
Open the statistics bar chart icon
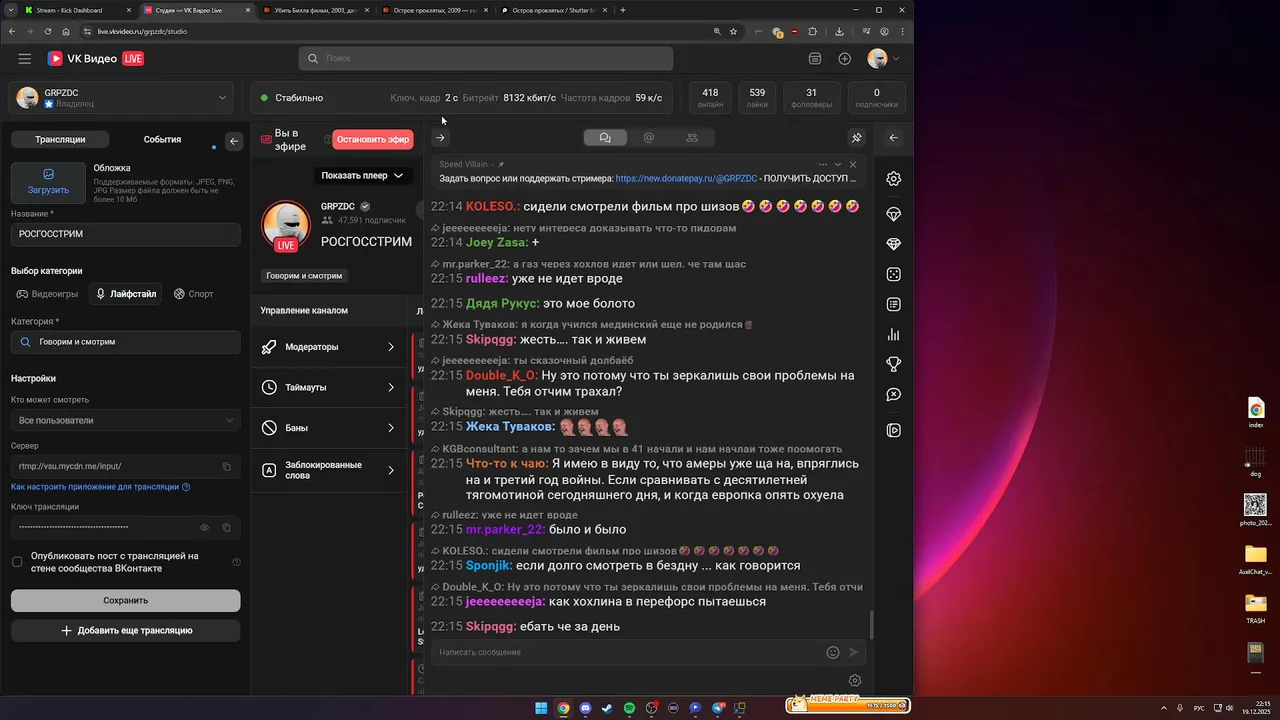click(894, 335)
